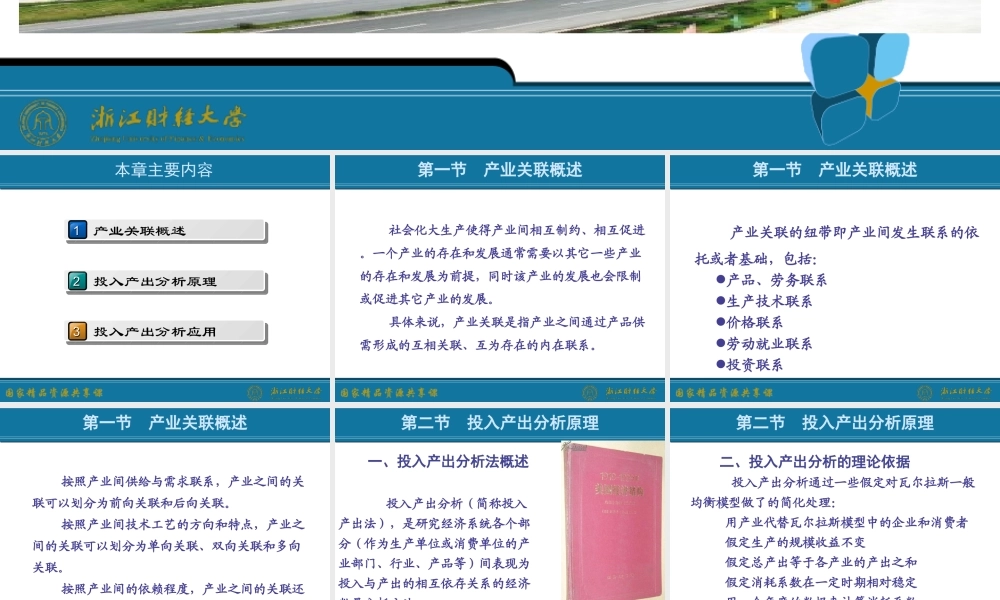
Task: Select the blue numbered icon beside 产业关联概述
Action: (75, 230)
